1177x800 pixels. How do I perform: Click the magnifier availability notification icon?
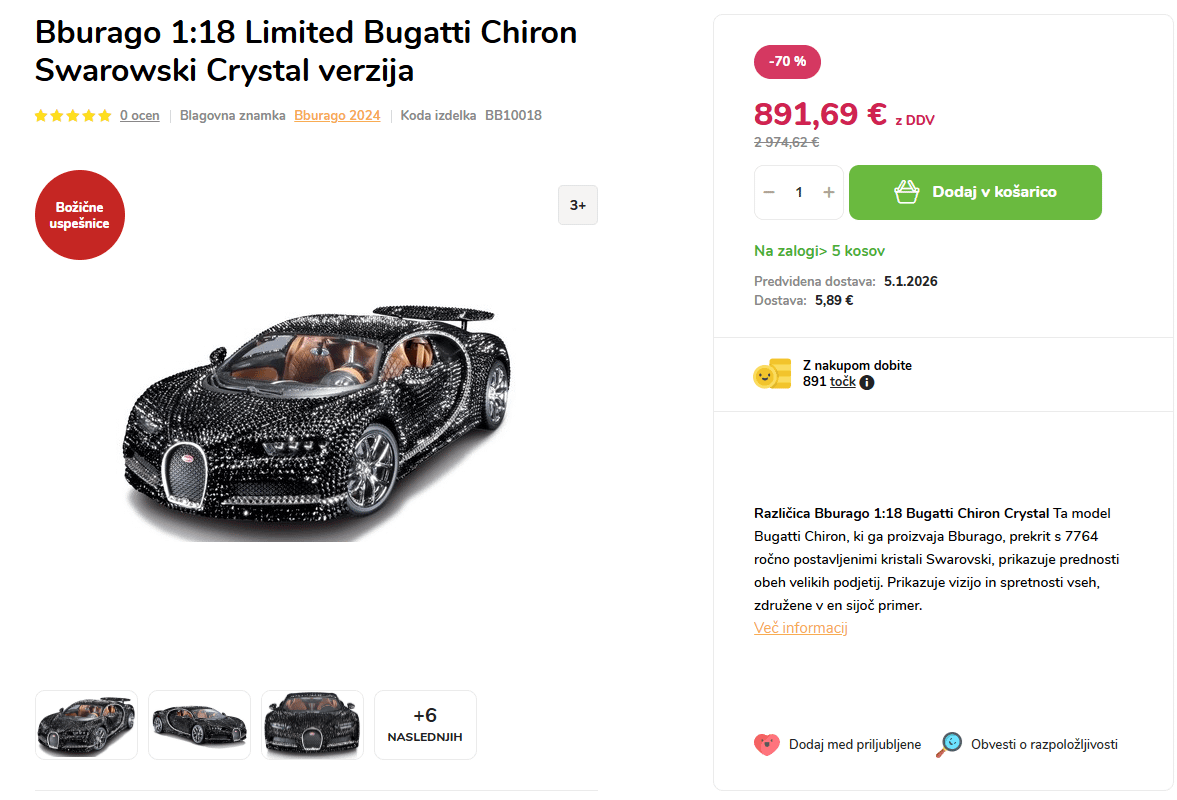(x=949, y=745)
